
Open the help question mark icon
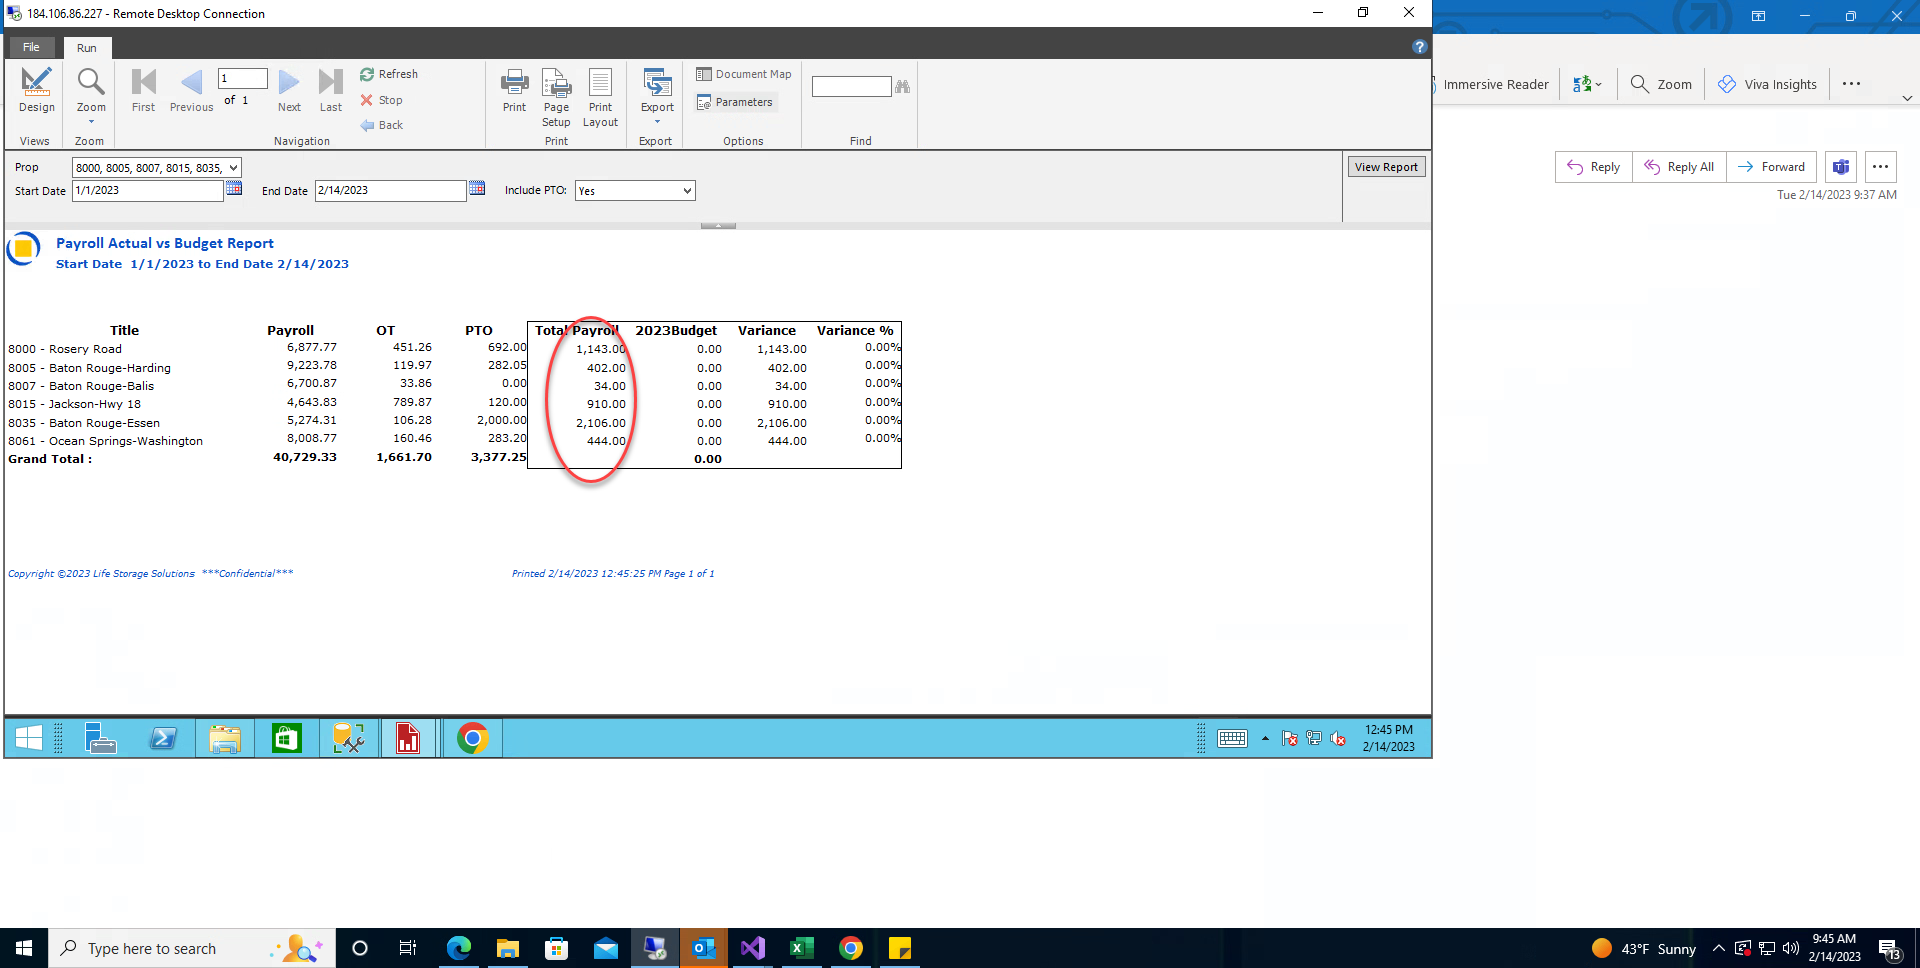tap(1419, 47)
